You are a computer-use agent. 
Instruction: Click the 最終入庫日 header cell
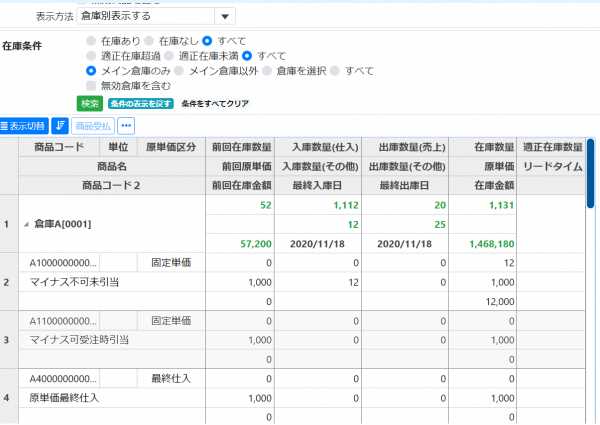(x=318, y=186)
